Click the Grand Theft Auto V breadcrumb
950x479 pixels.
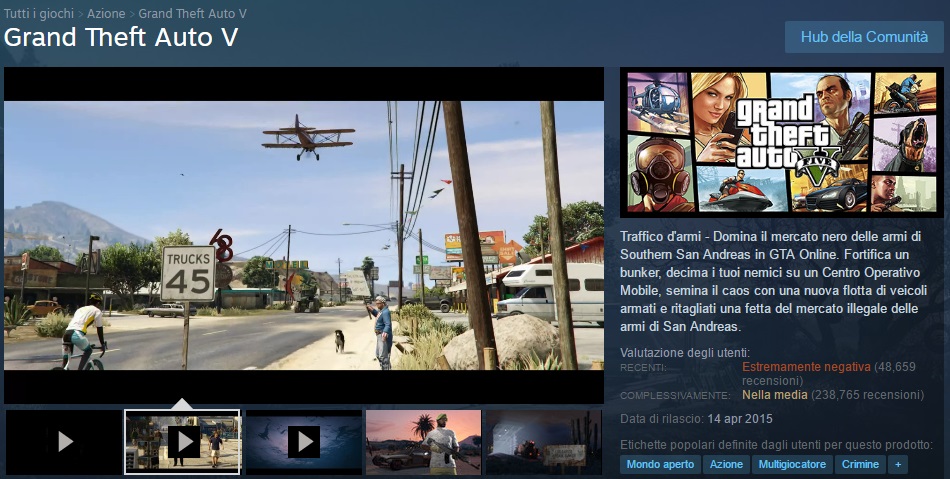click(x=192, y=14)
